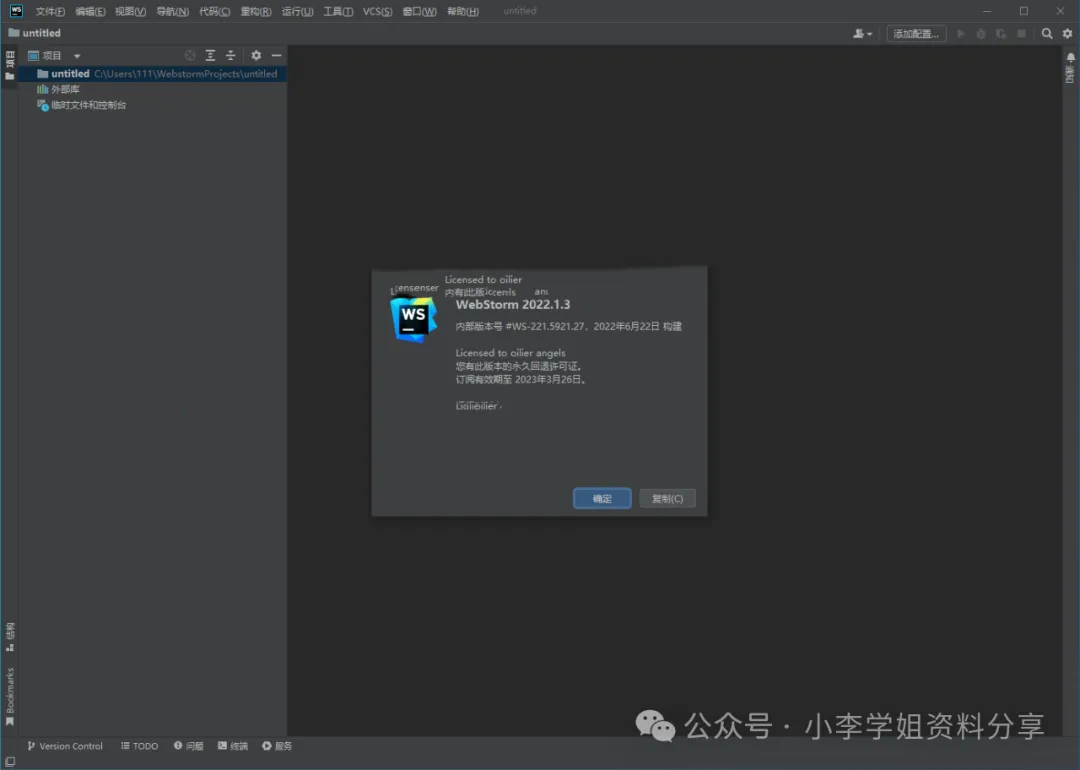Open IDE settings with the top-right gear icon
This screenshot has width=1080, height=770.
tap(1068, 33)
